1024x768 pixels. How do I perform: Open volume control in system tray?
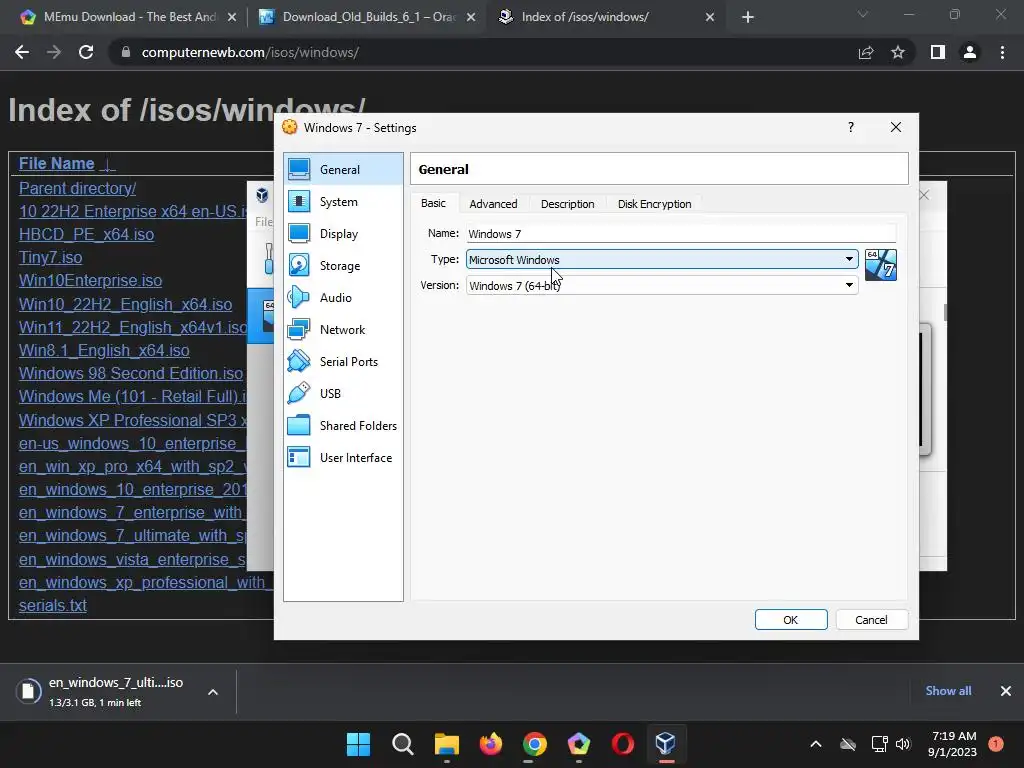coord(903,744)
